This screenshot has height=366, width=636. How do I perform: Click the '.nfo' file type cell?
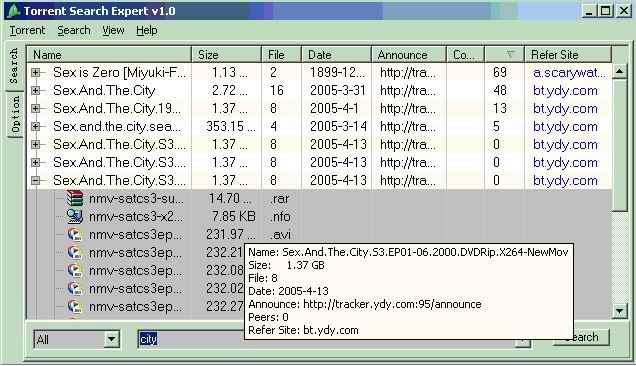coord(280,216)
